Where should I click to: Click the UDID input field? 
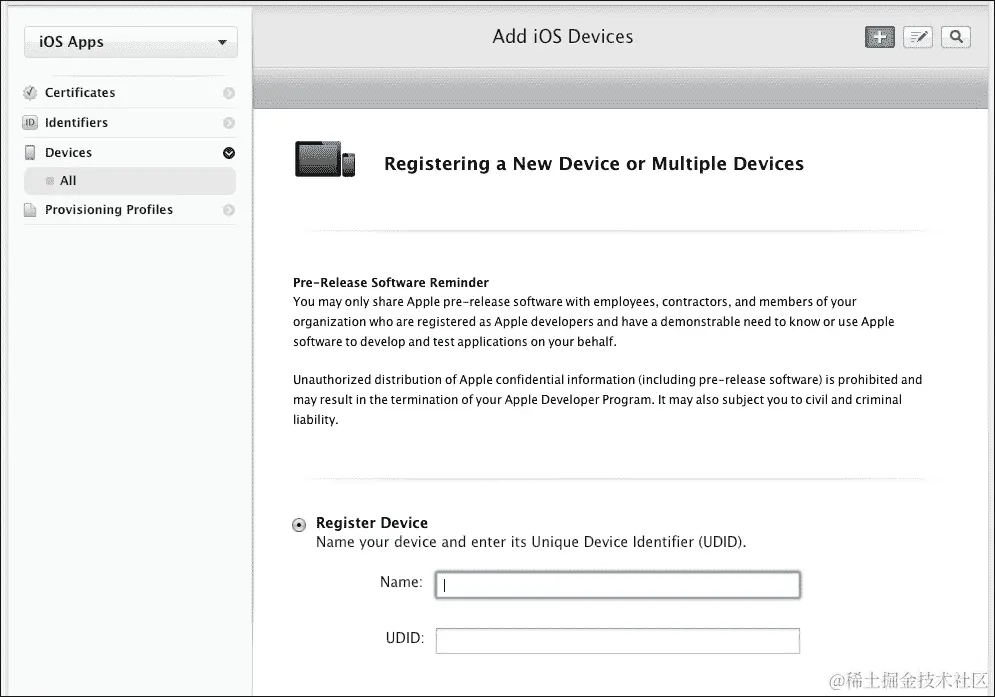click(x=617, y=641)
